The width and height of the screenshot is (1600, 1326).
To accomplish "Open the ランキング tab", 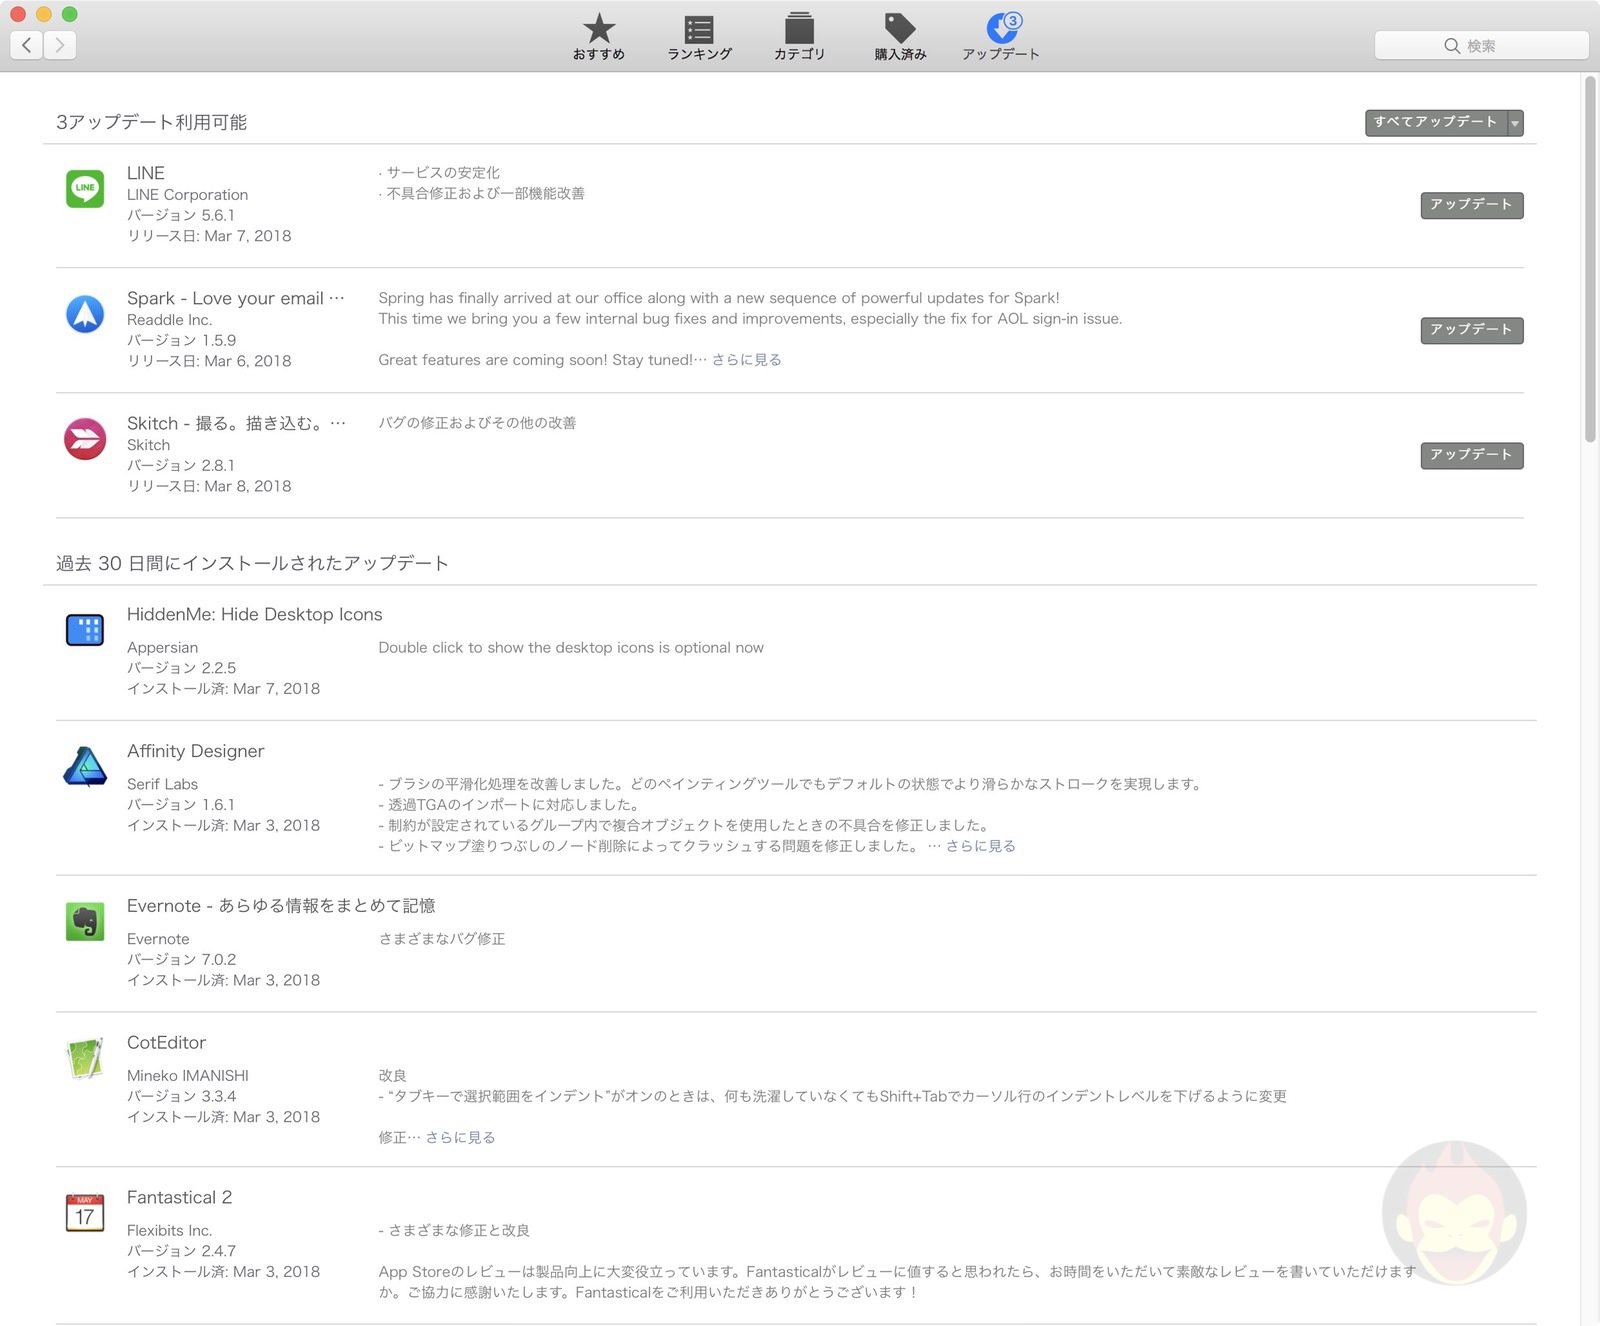I will pyautogui.click(x=699, y=37).
